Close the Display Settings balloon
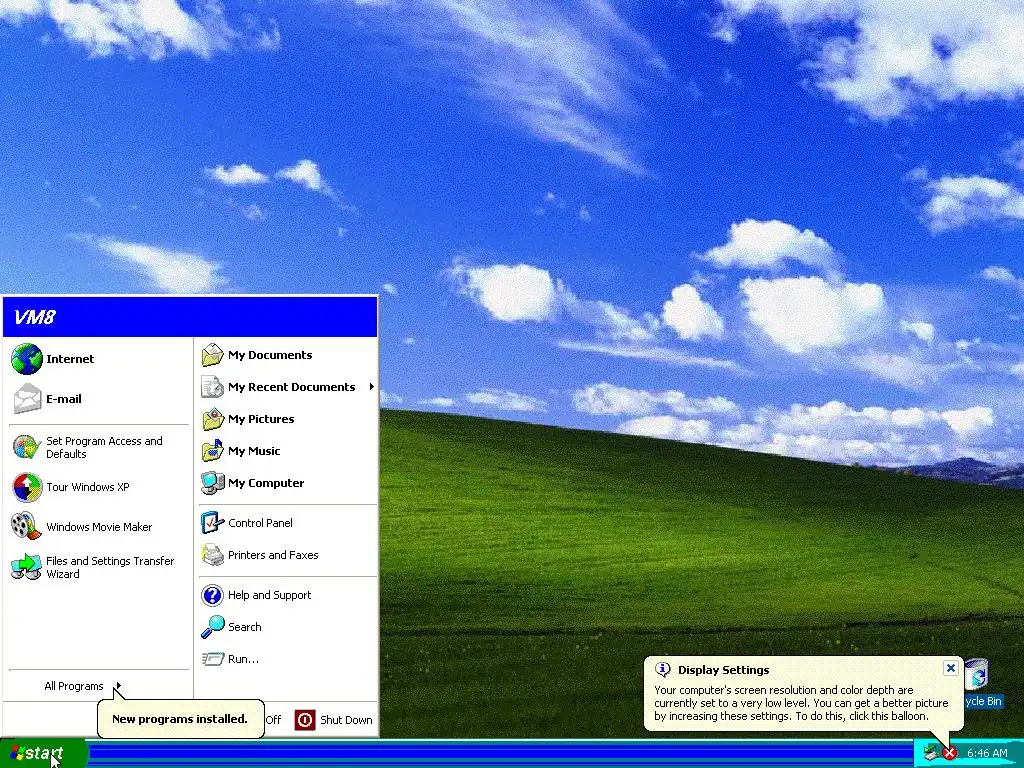 click(950, 668)
